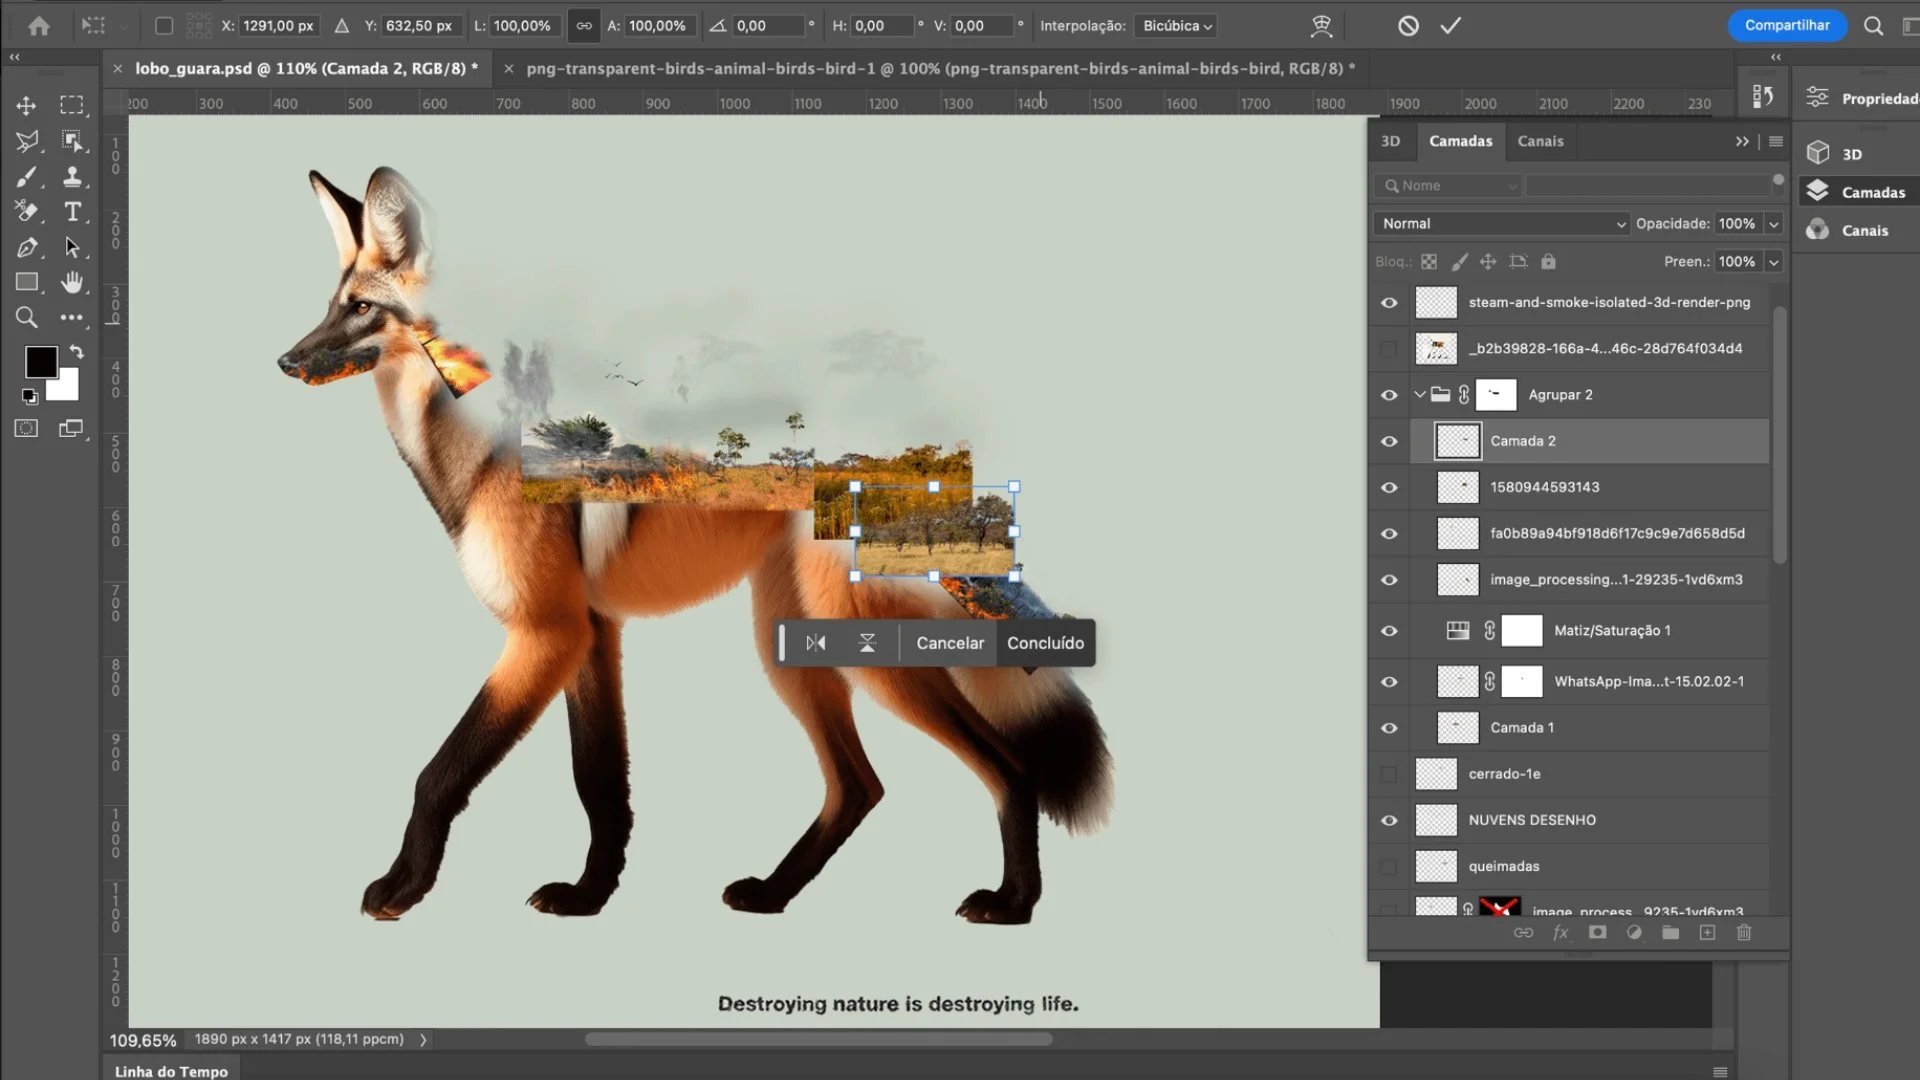Commit transform with checkmark icon
This screenshot has height=1080, width=1920.
(x=1450, y=26)
